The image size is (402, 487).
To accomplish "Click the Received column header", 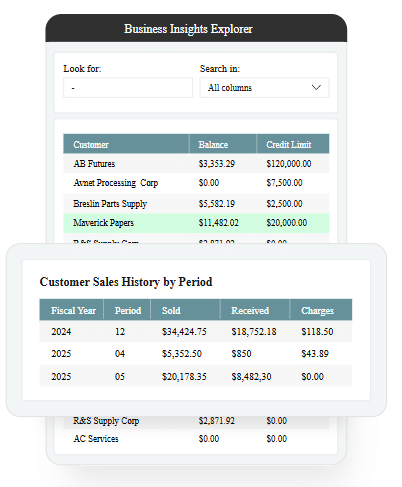I will pyautogui.click(x=255, y=311).
